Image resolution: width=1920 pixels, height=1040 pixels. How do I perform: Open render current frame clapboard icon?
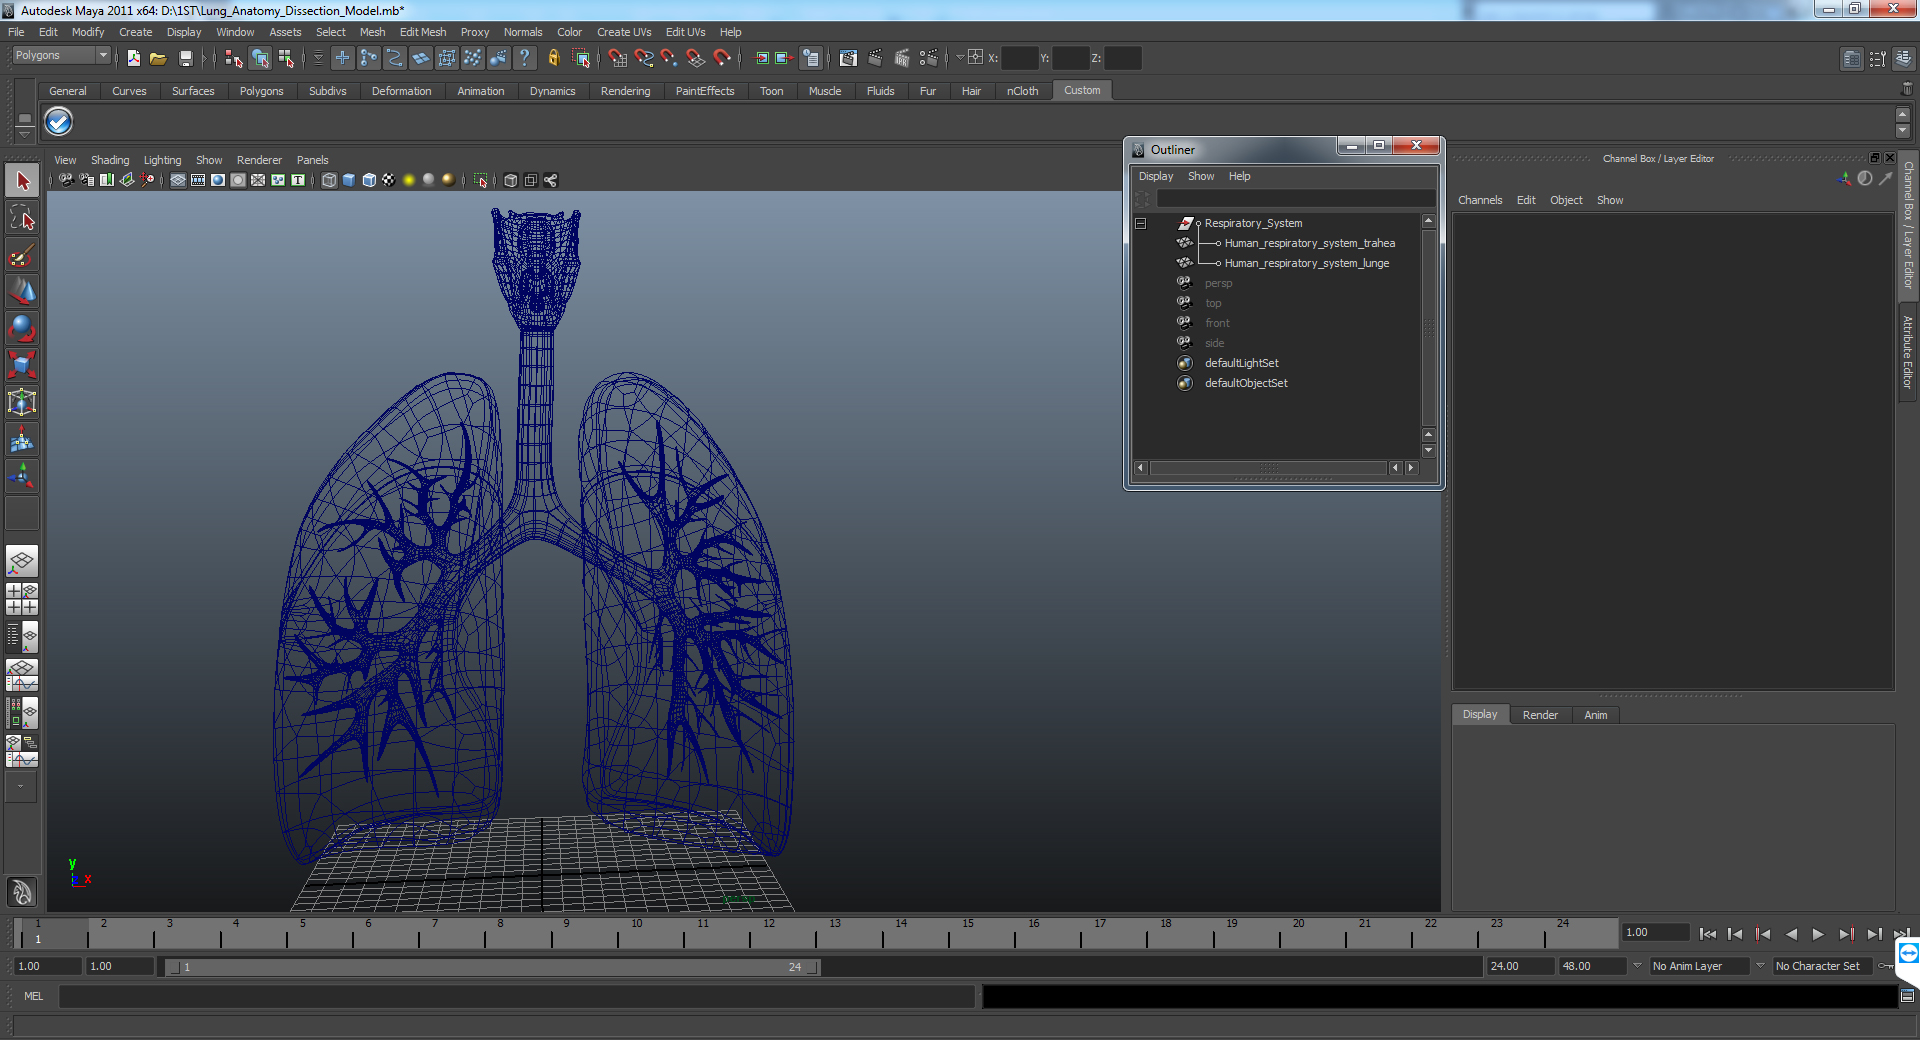pos(875,58)
